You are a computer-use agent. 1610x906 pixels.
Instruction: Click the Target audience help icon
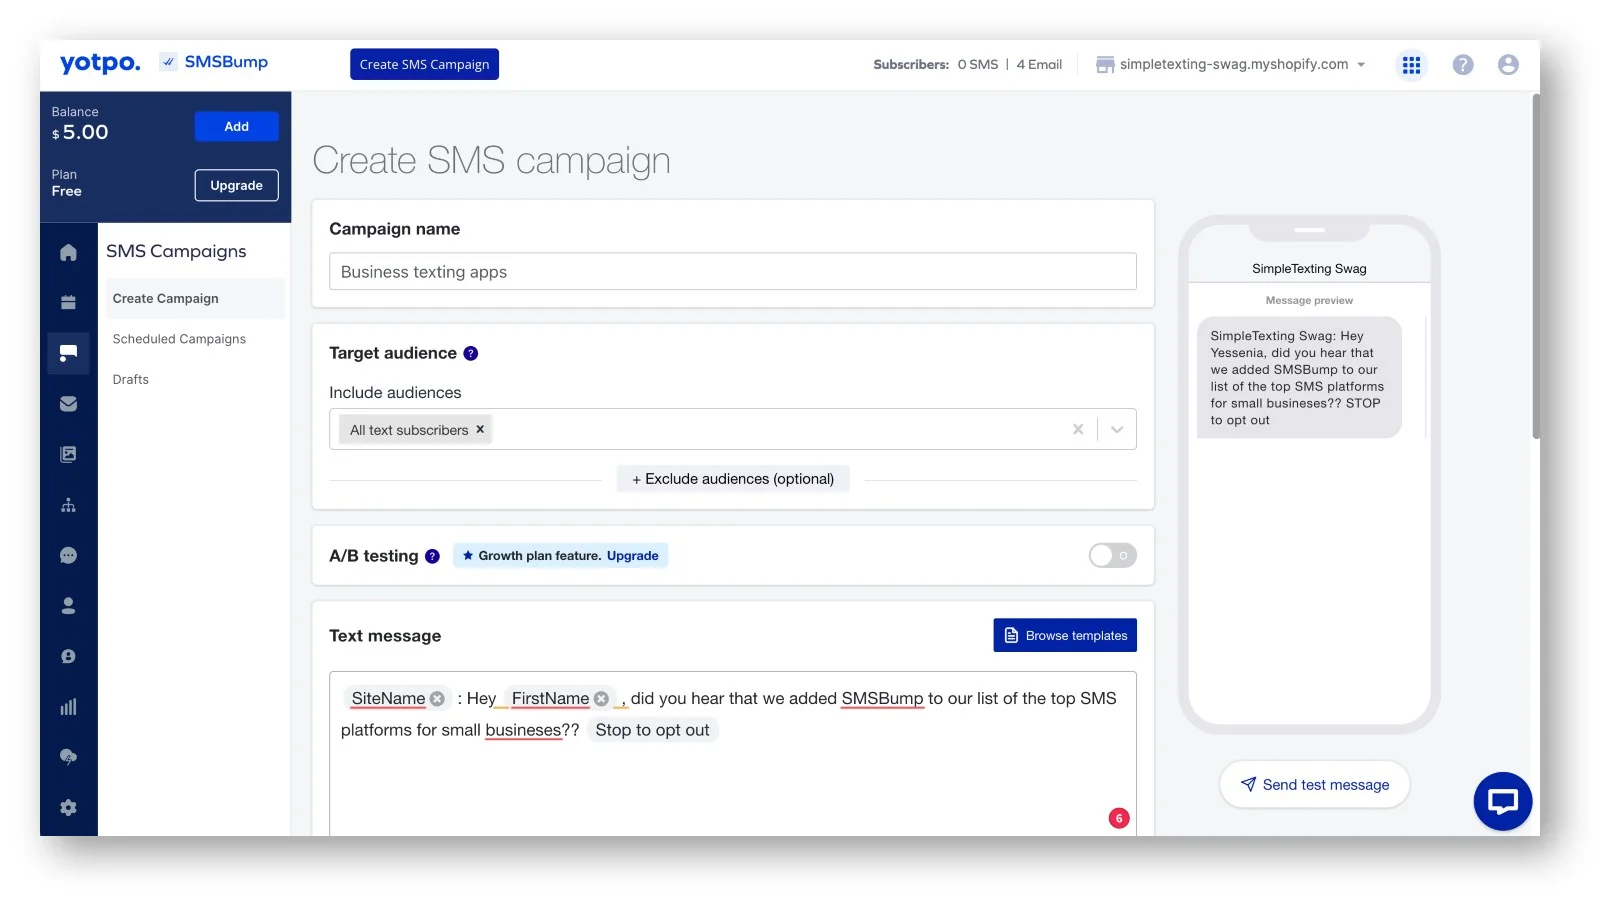[471, 354]
